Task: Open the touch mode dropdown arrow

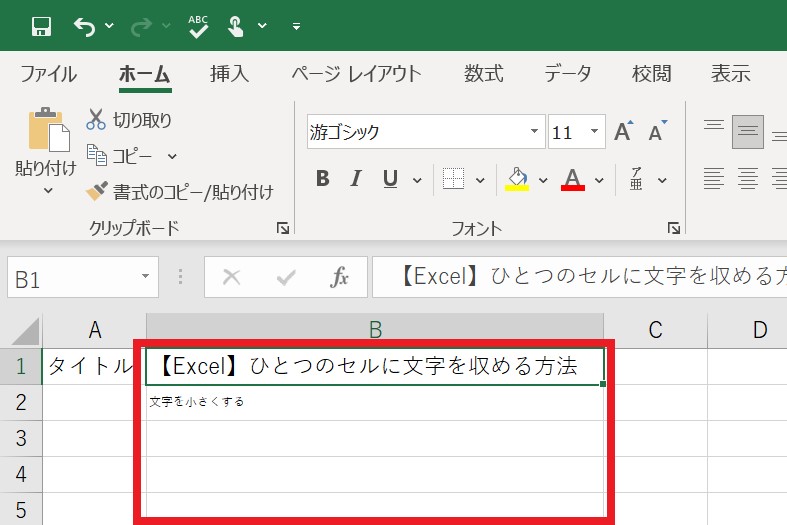Action: (x=262, y=25)
